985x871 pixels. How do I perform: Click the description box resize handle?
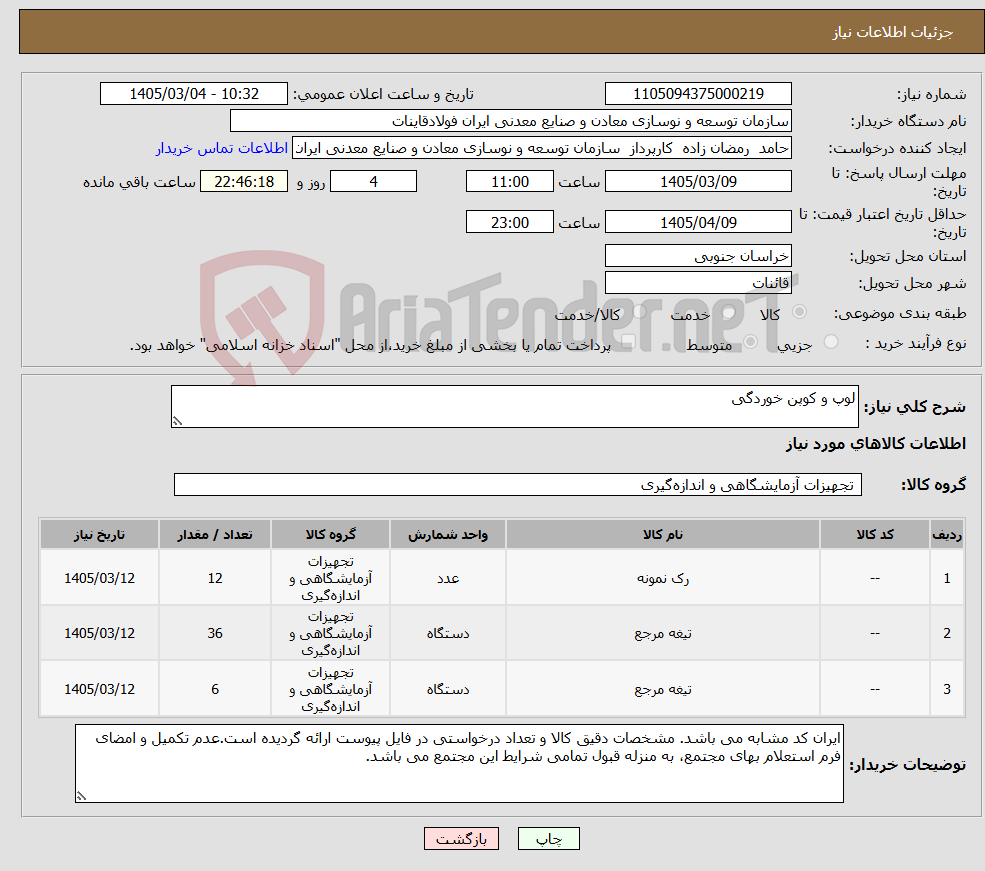point(177,421)
